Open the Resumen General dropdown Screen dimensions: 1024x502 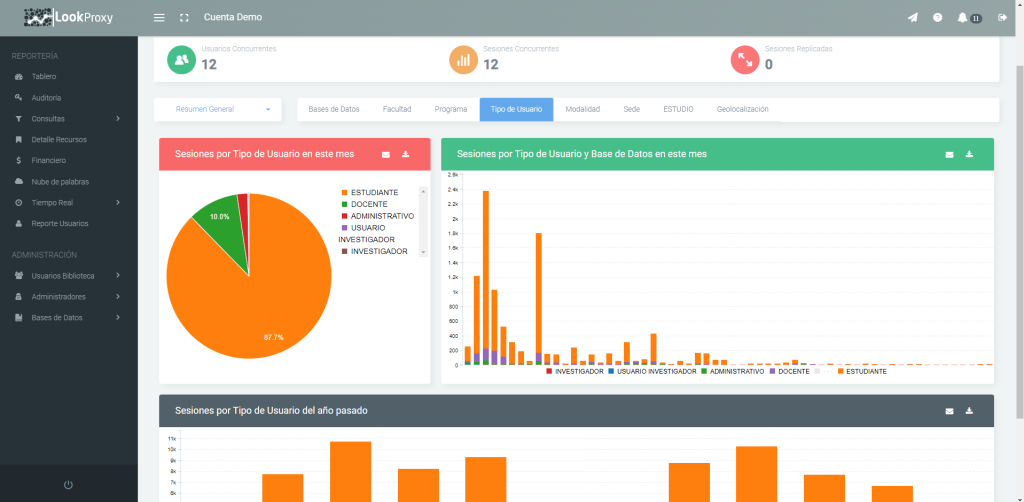coord(223,109)
